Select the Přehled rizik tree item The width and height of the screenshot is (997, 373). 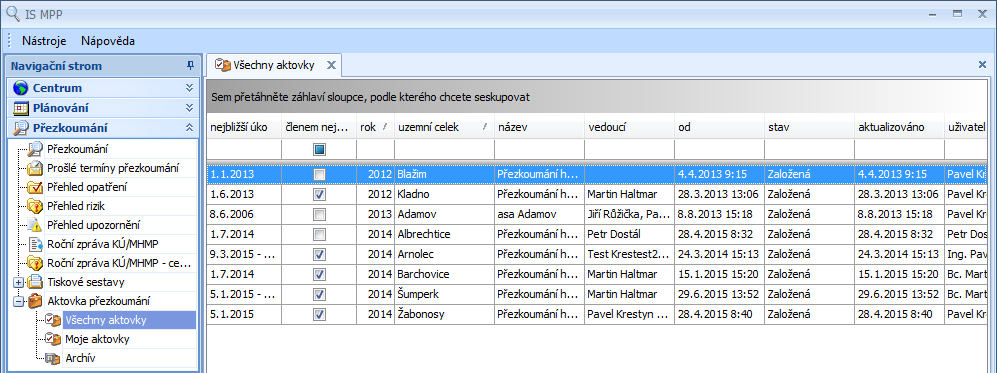click(76, 206)
